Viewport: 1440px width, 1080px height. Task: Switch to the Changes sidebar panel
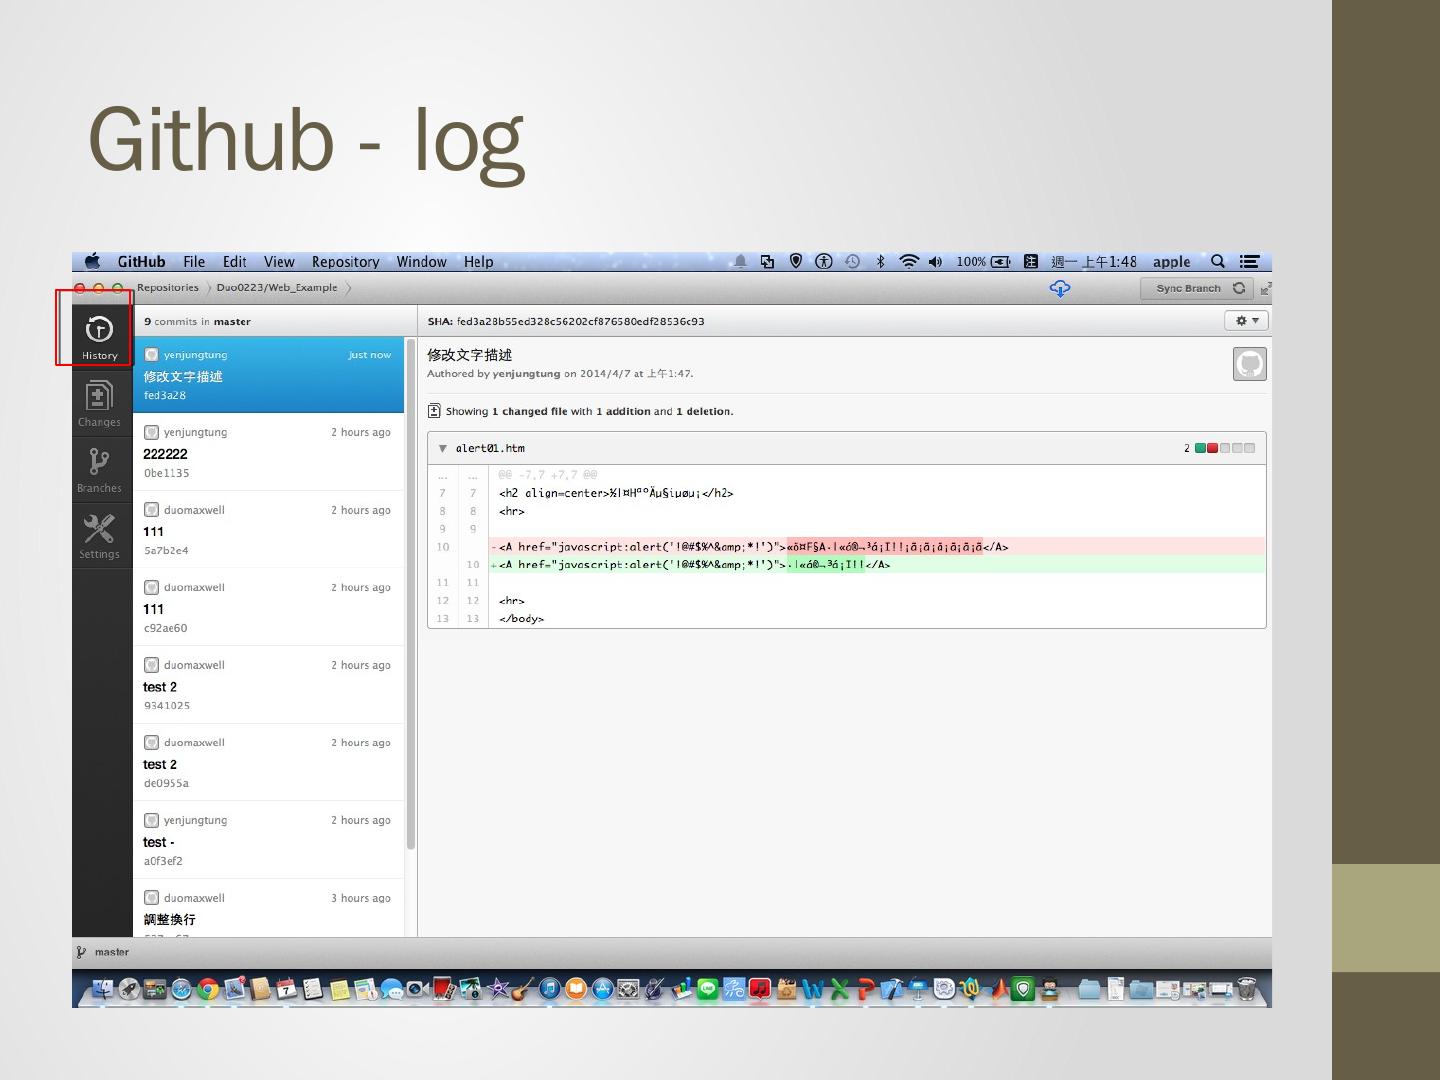click(x=99, y=403)
